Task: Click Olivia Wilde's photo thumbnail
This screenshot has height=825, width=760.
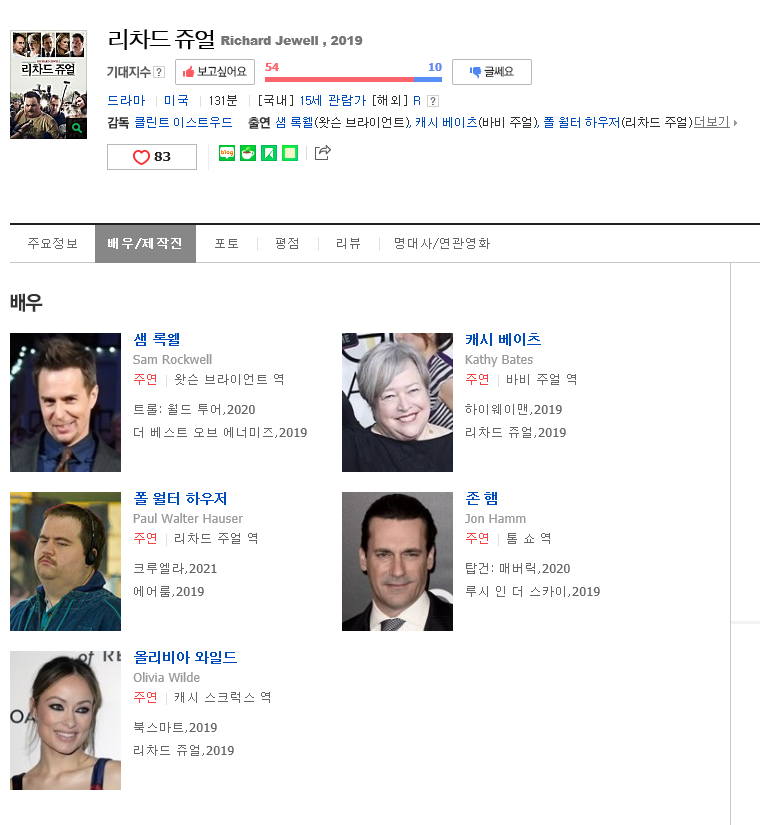Action: 65,720
